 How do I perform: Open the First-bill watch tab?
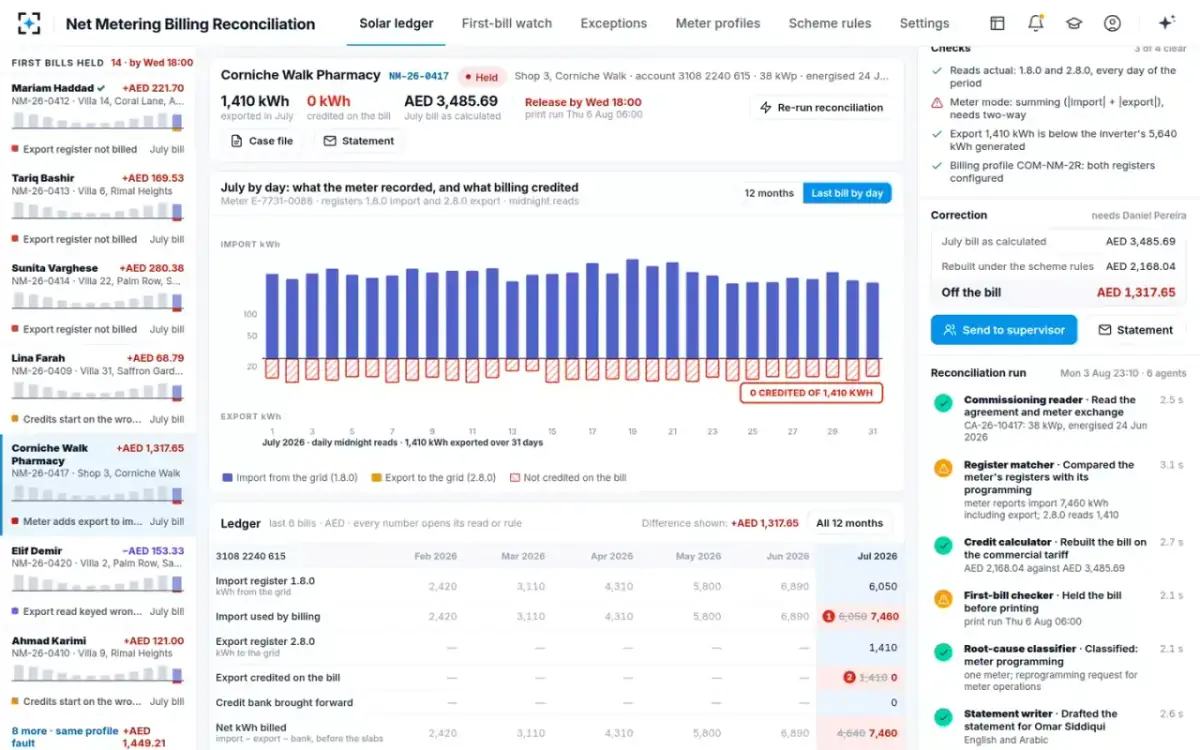tap(507, 23)
